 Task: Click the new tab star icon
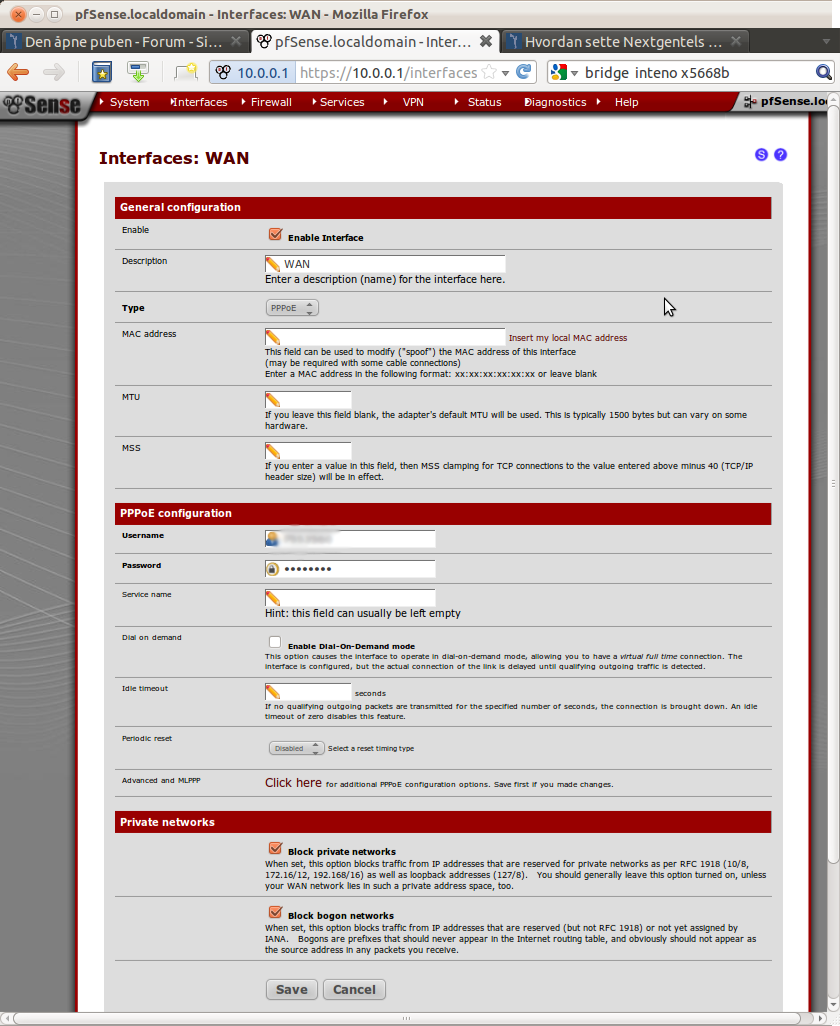click(x=186, y=71)
